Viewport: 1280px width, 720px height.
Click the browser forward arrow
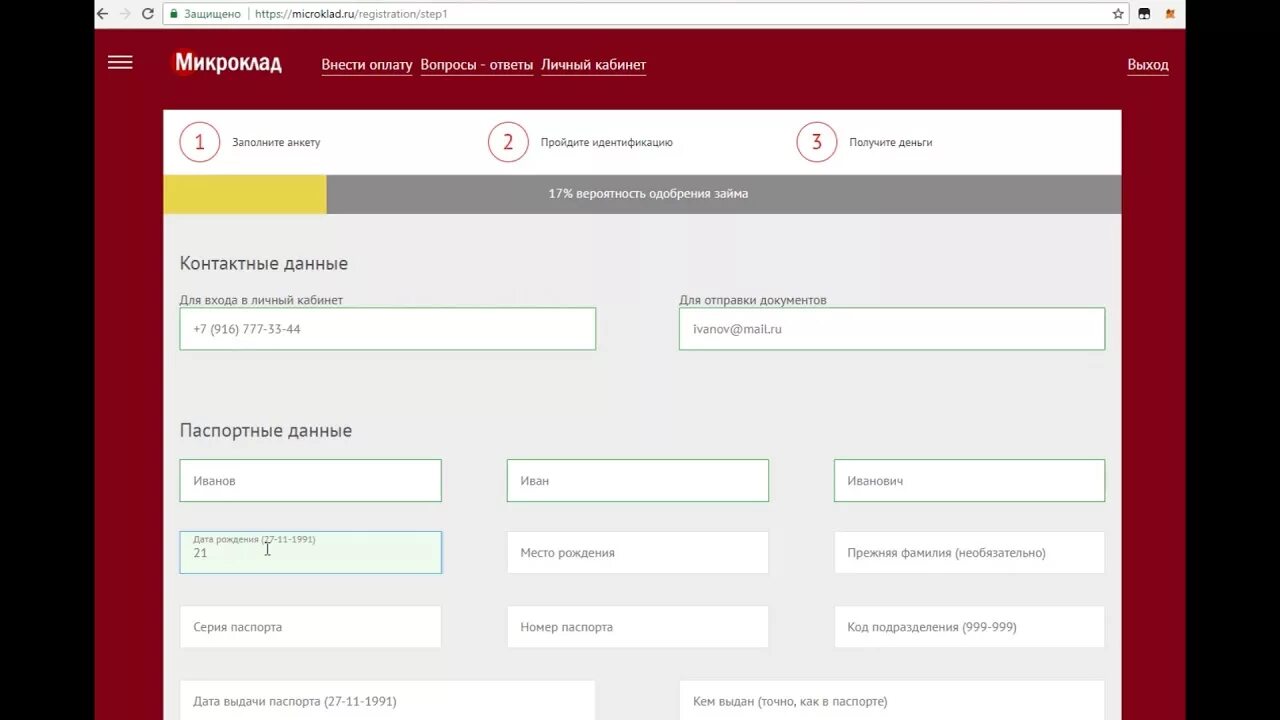(x=125, y=14)
